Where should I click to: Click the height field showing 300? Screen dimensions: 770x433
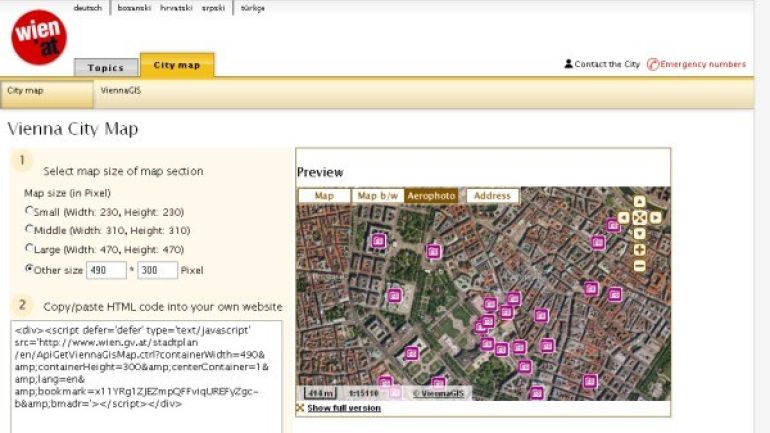[158, 271]
